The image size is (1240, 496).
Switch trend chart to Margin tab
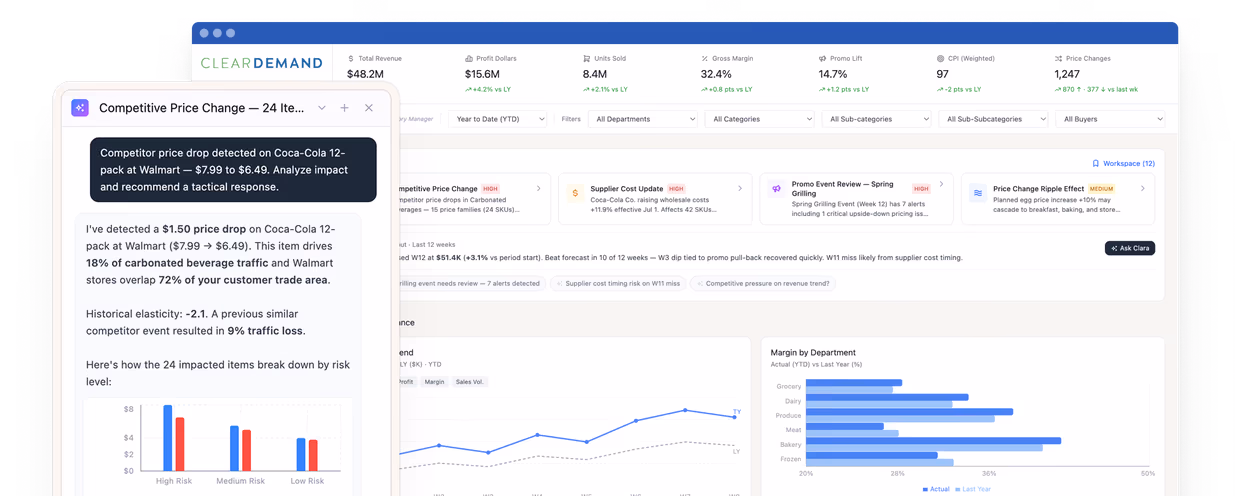pyautogui.click(x=434, y=382)
